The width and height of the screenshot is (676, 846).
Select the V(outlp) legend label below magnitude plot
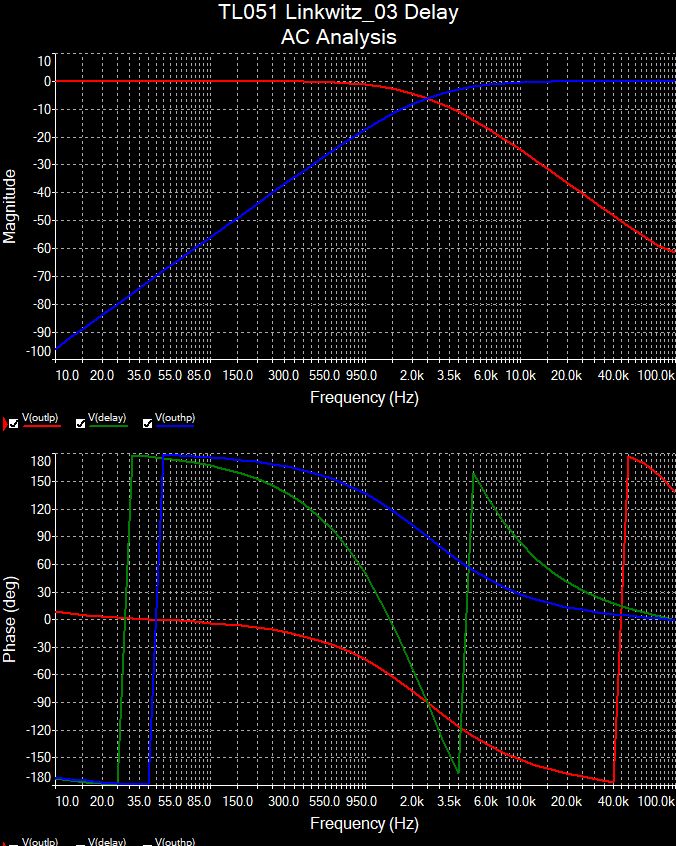[40, 418]
